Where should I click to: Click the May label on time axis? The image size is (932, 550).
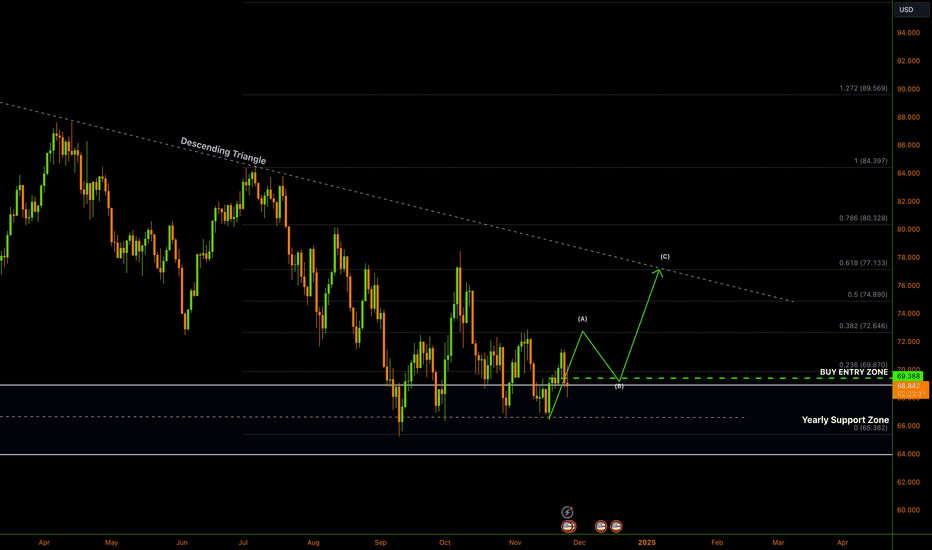click(x=111, y=543)
